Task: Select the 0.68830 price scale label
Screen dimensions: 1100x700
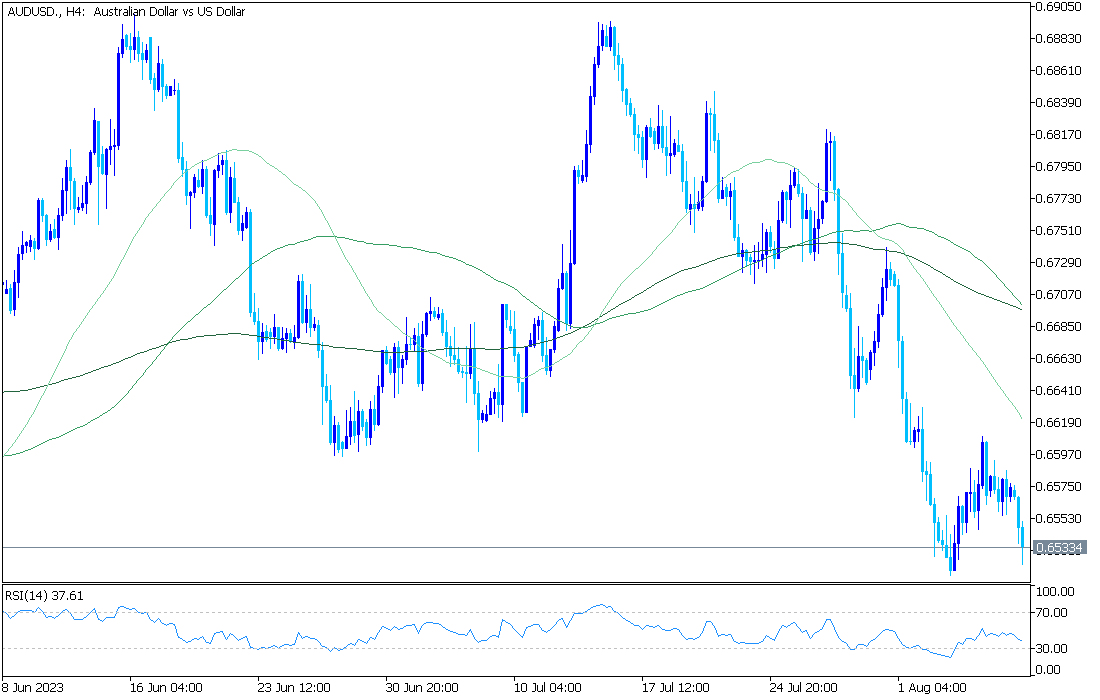Action: (x=1059, y=39)
